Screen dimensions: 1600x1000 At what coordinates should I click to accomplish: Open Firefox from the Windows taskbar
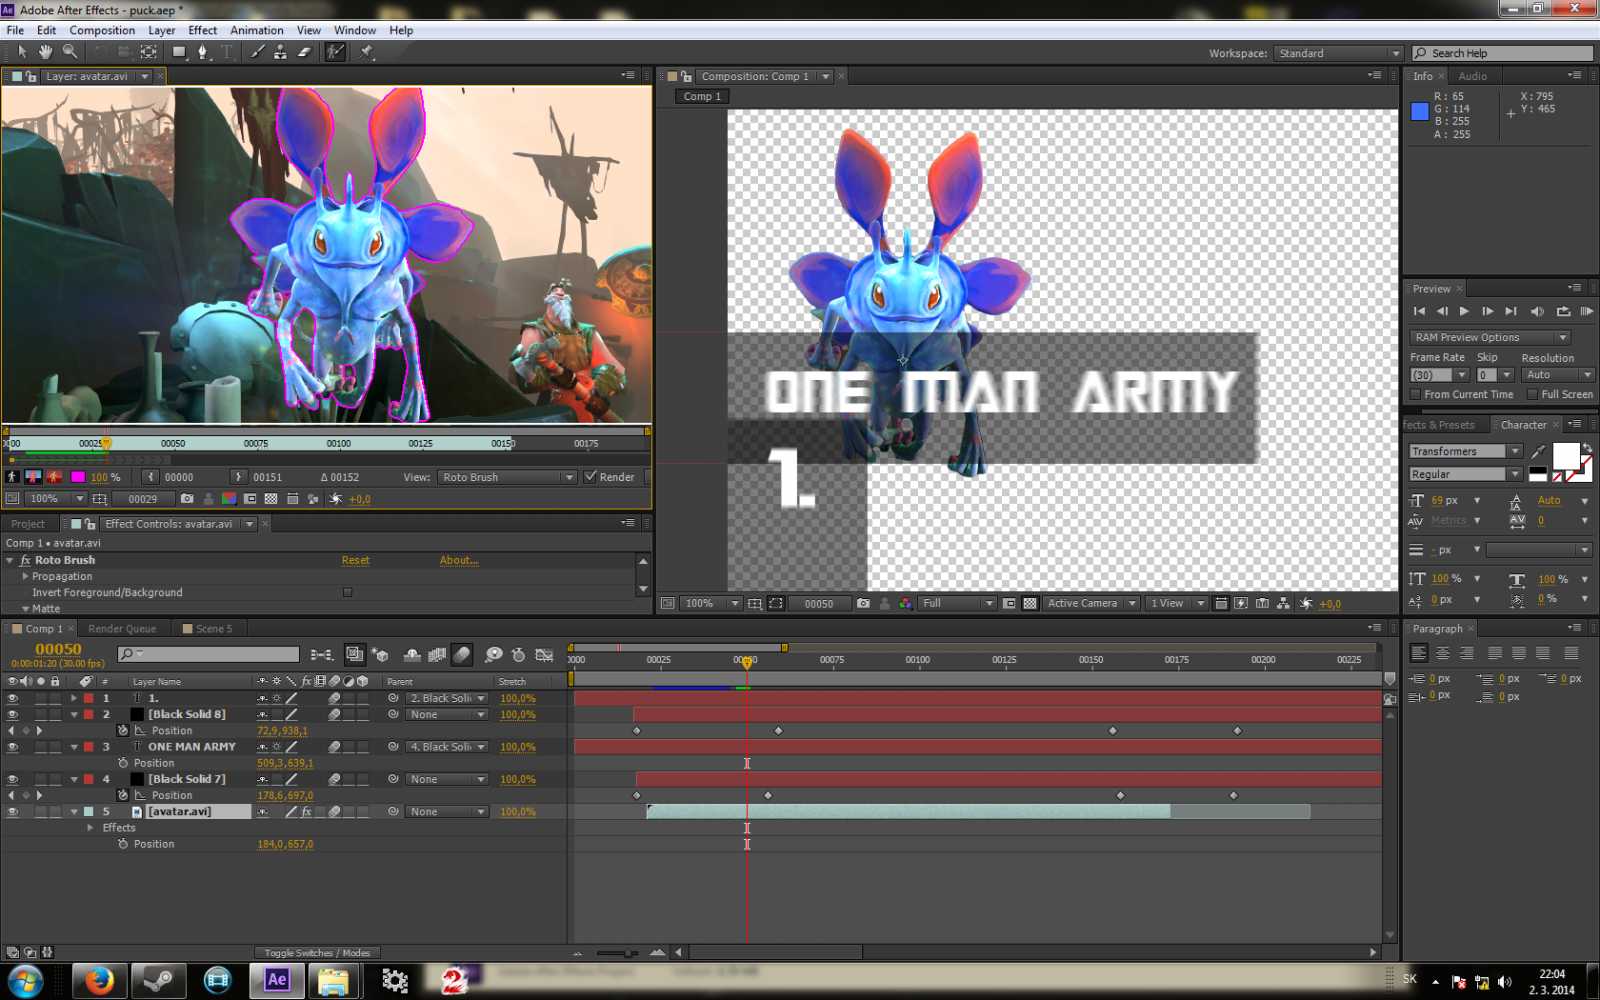click(99, 981)
